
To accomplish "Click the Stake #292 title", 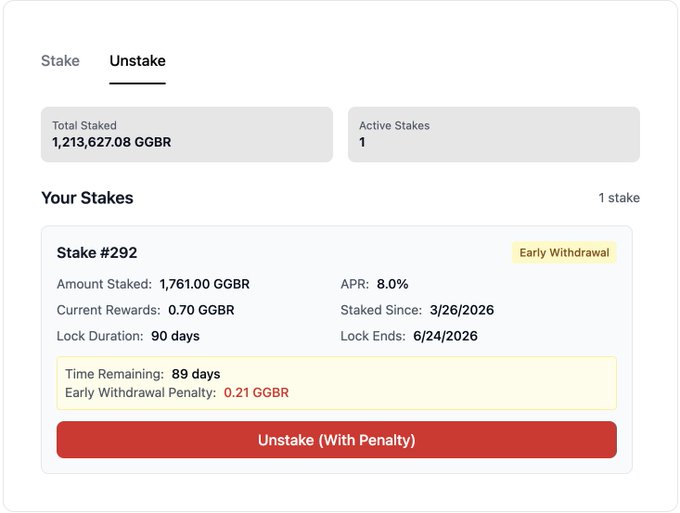I will pos(97,253).
